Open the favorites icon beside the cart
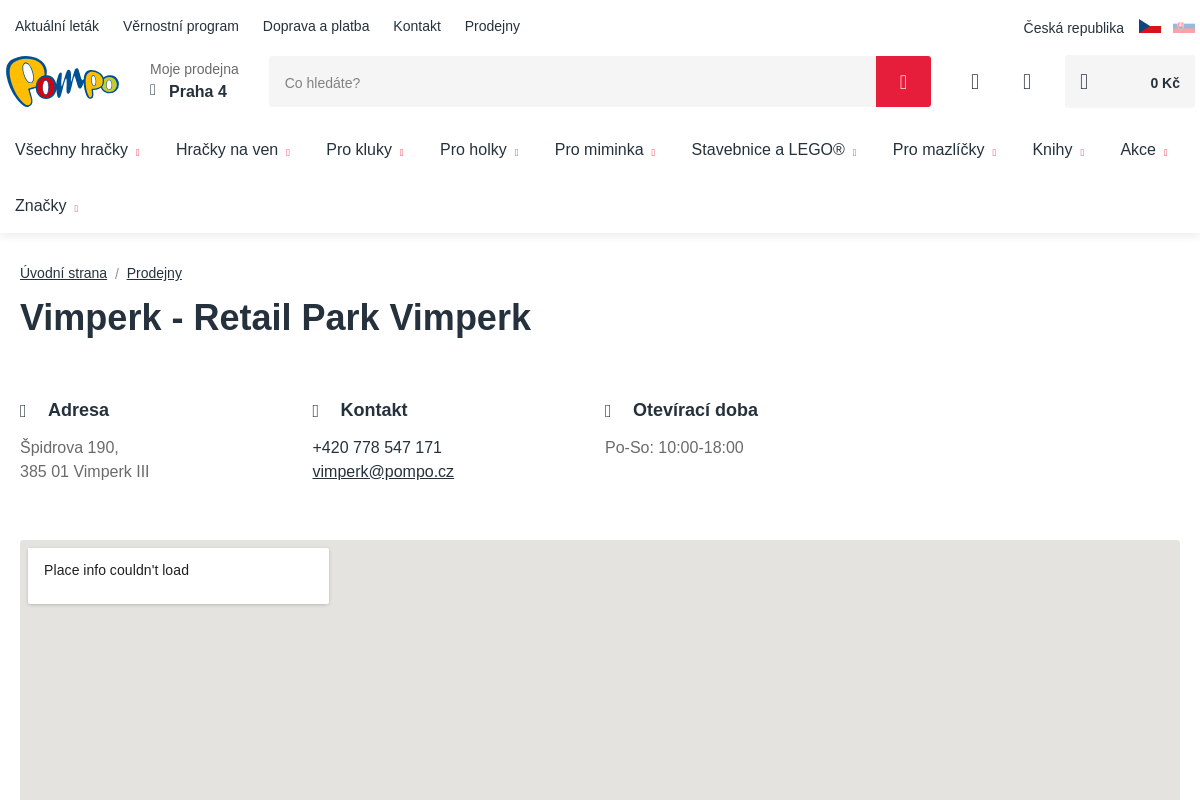The width and height of the screenshot is (1200, 800). (x=1027, y=82)
